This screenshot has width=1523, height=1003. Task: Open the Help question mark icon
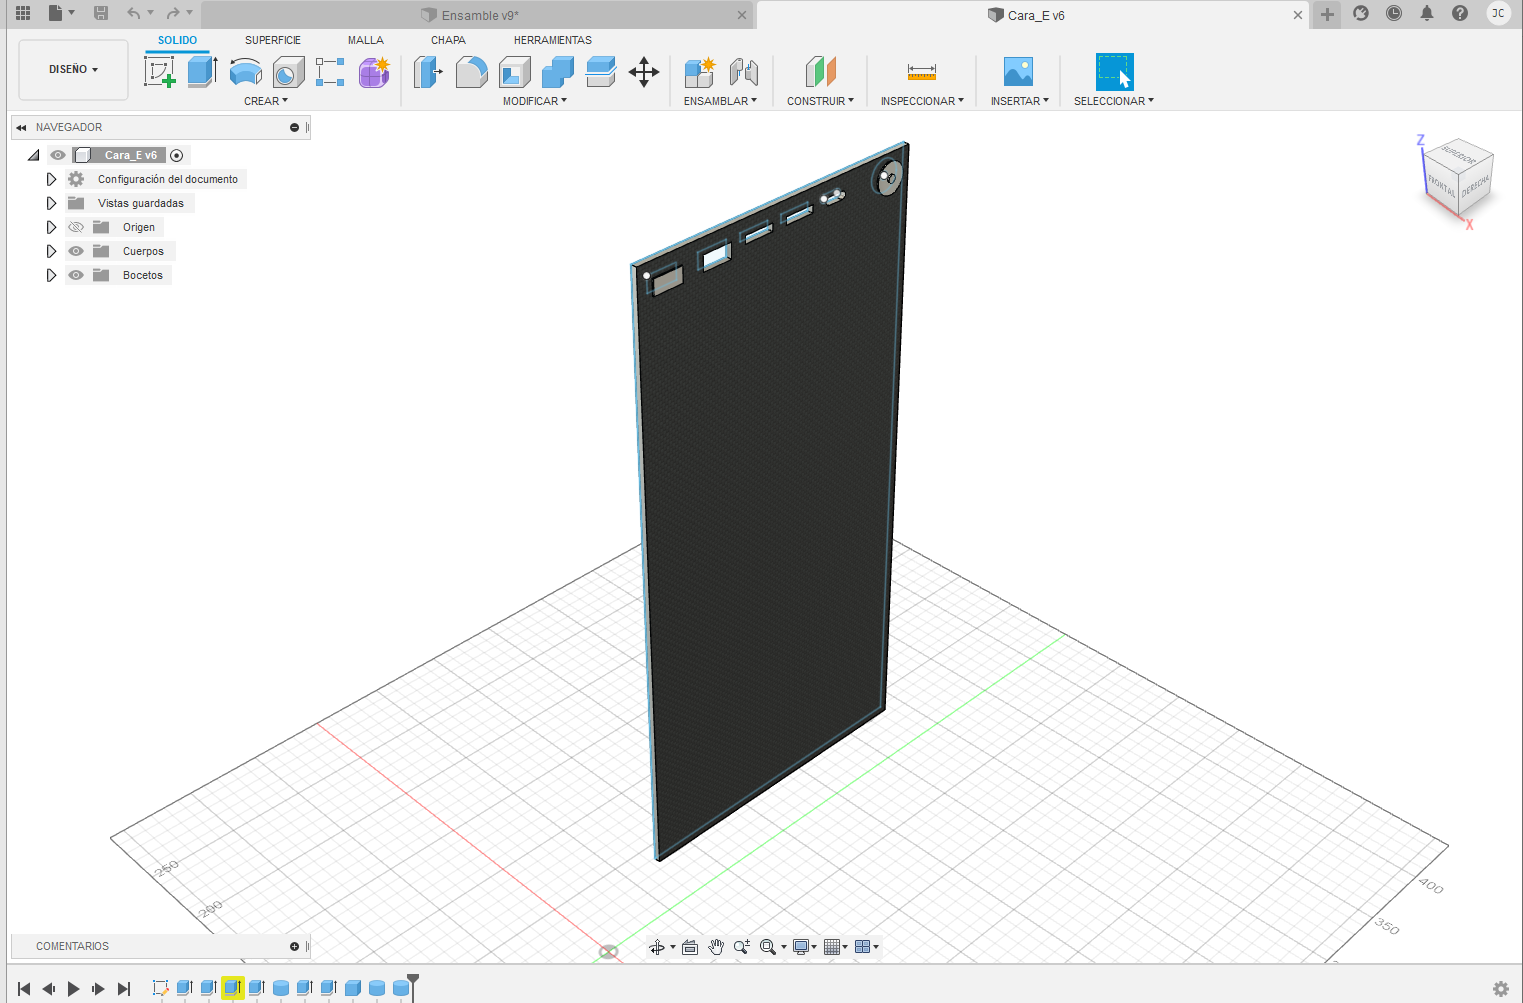click(1460, 13)
